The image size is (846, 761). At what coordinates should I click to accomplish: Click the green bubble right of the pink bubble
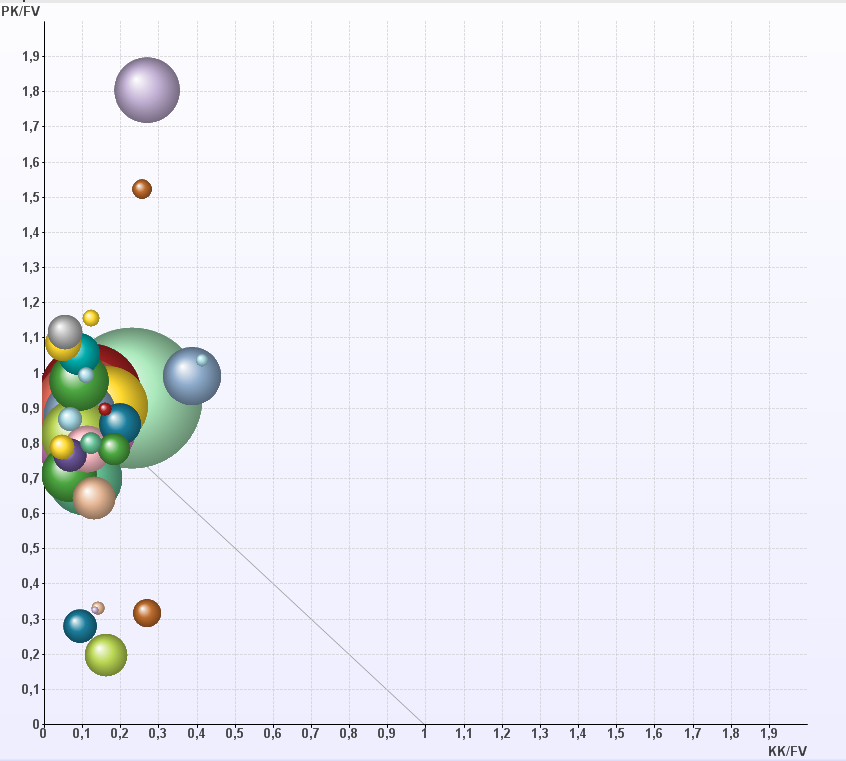click(x=114, y=449)
